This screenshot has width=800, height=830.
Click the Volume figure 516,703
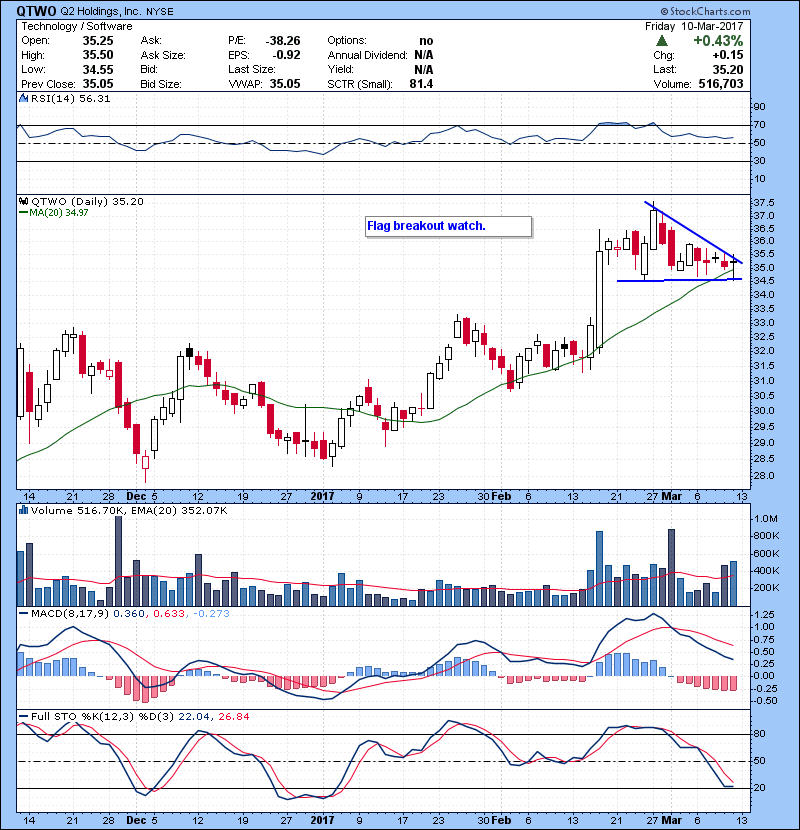tap(721, 84)
